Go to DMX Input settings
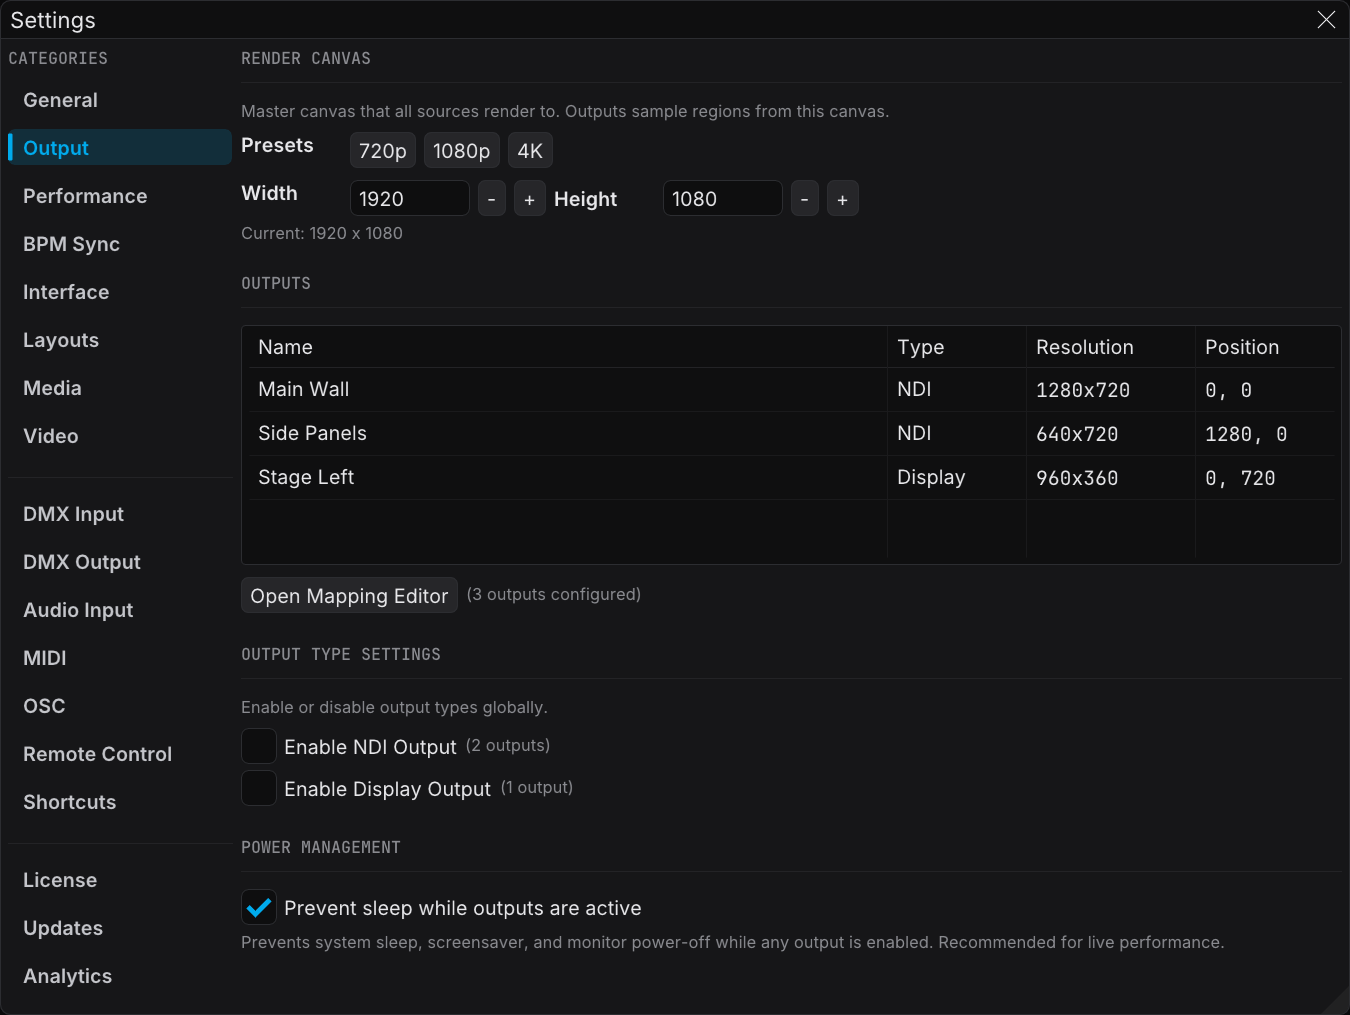 coord(120,514)
